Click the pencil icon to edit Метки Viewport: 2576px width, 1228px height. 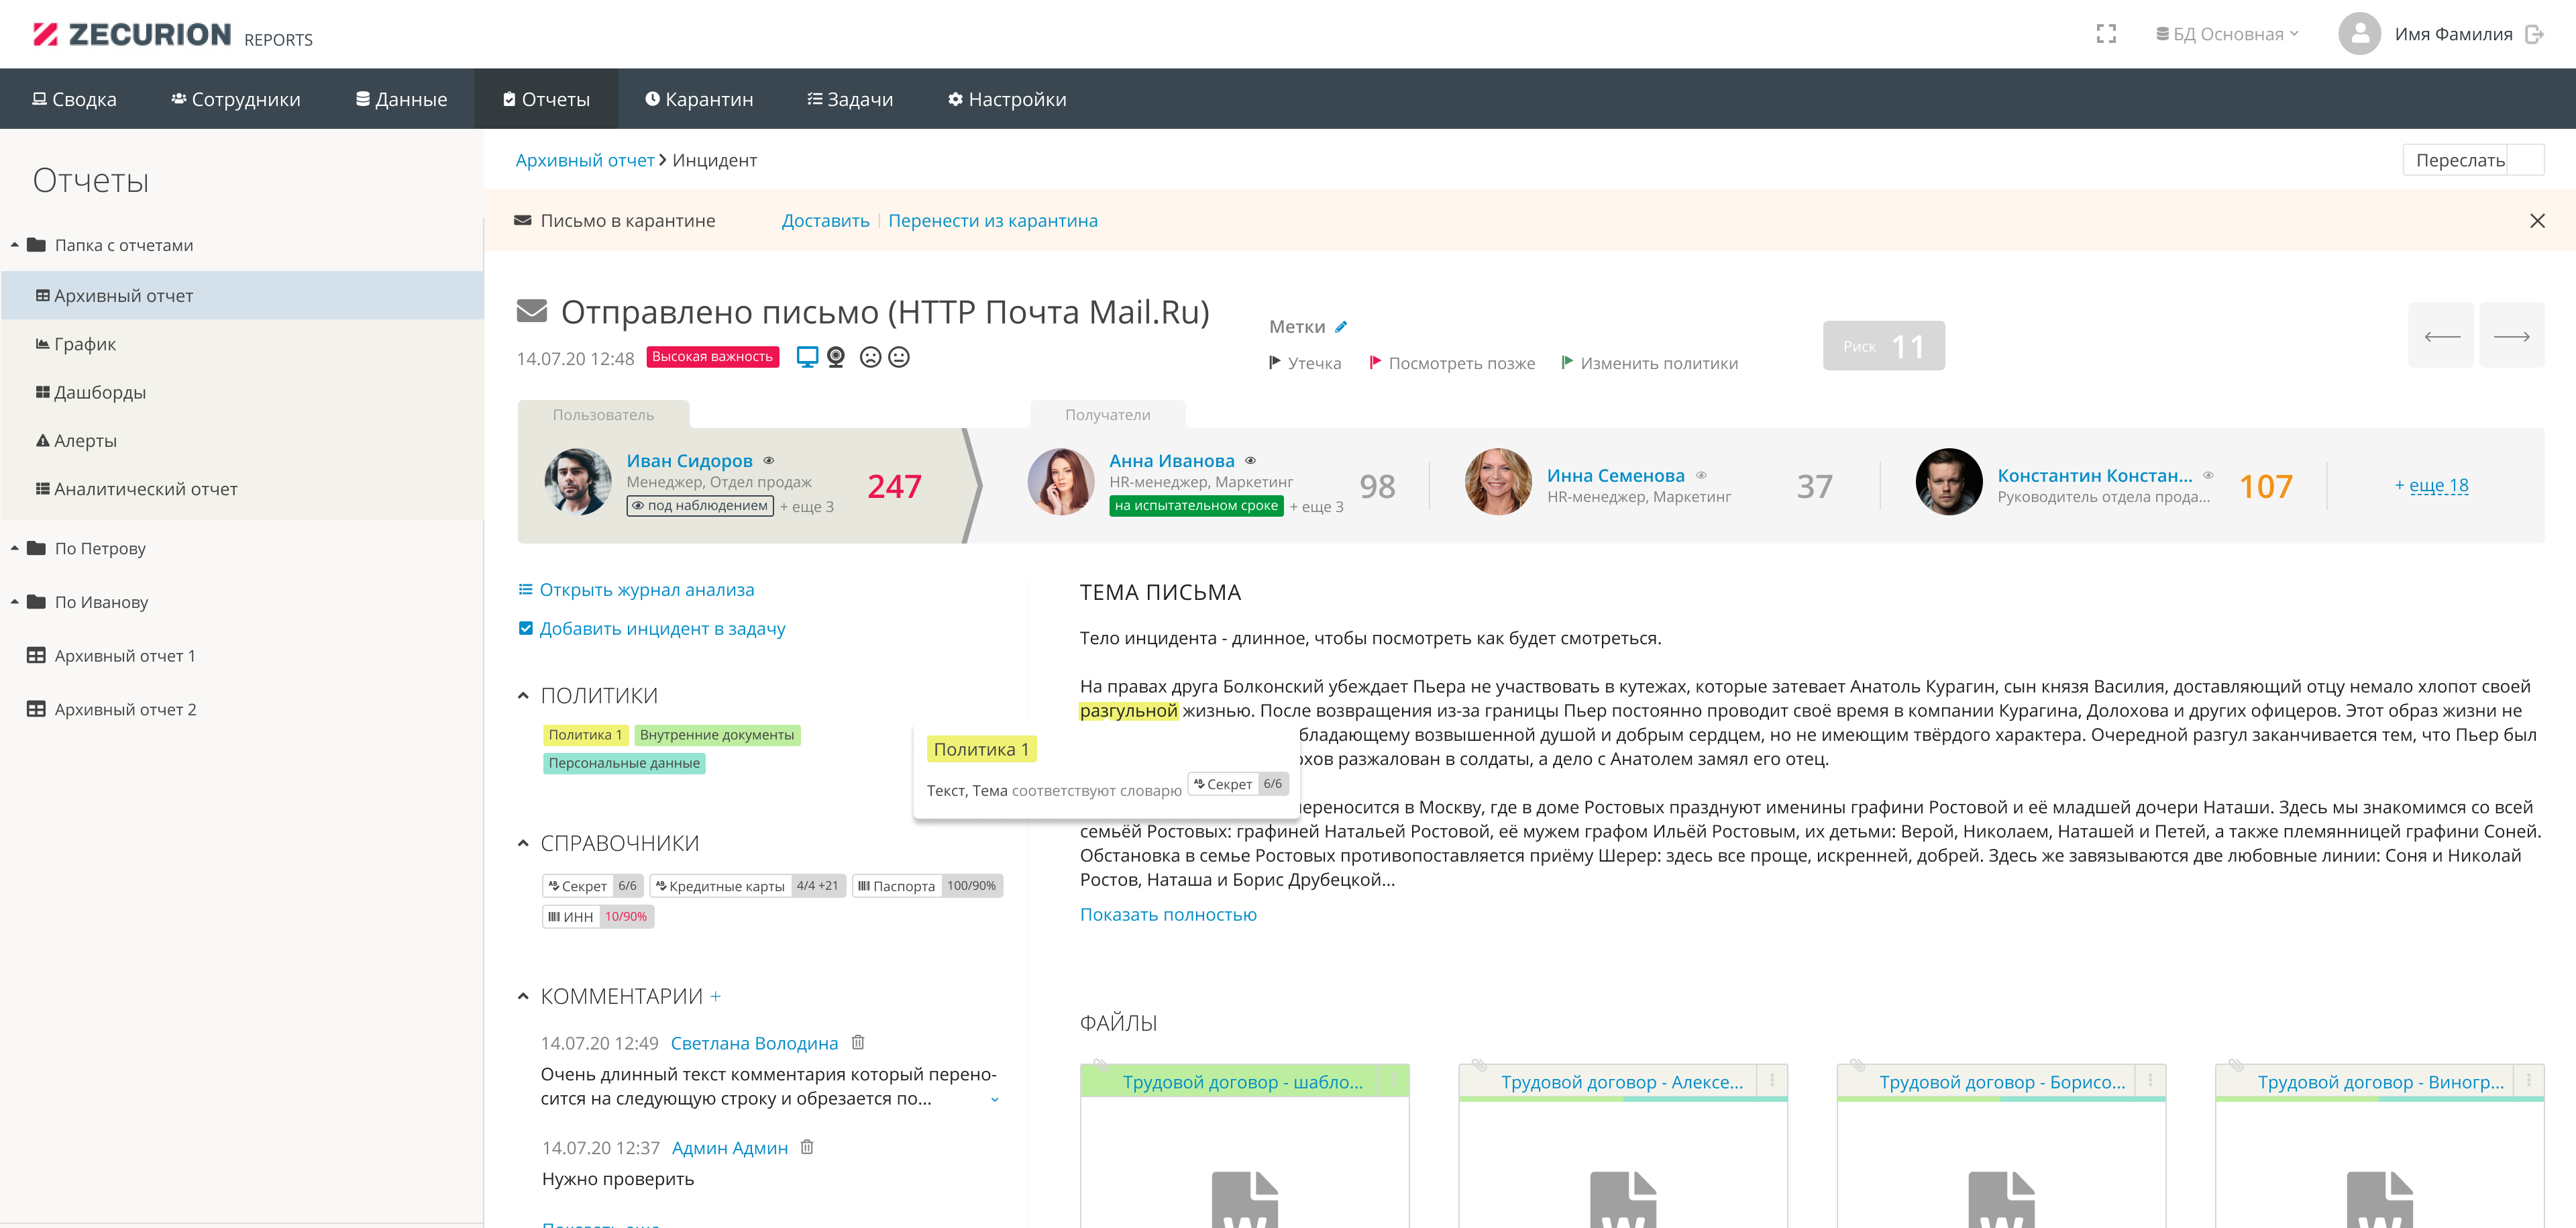(x=1341, y=327)
